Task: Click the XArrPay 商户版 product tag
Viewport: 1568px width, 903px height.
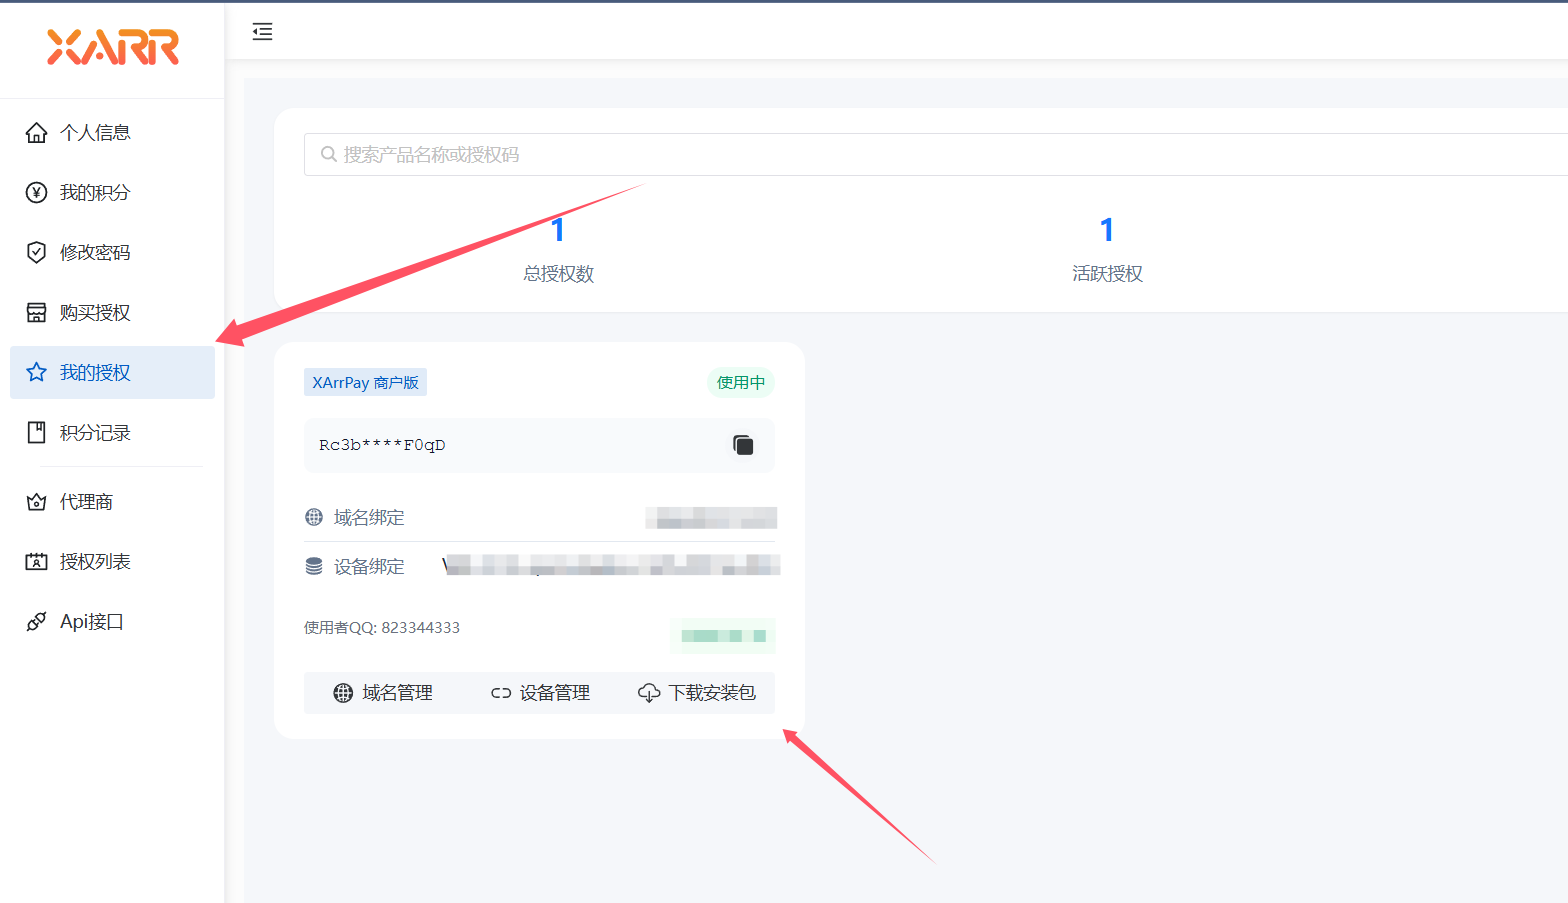Action: click(x=365, y=382)
